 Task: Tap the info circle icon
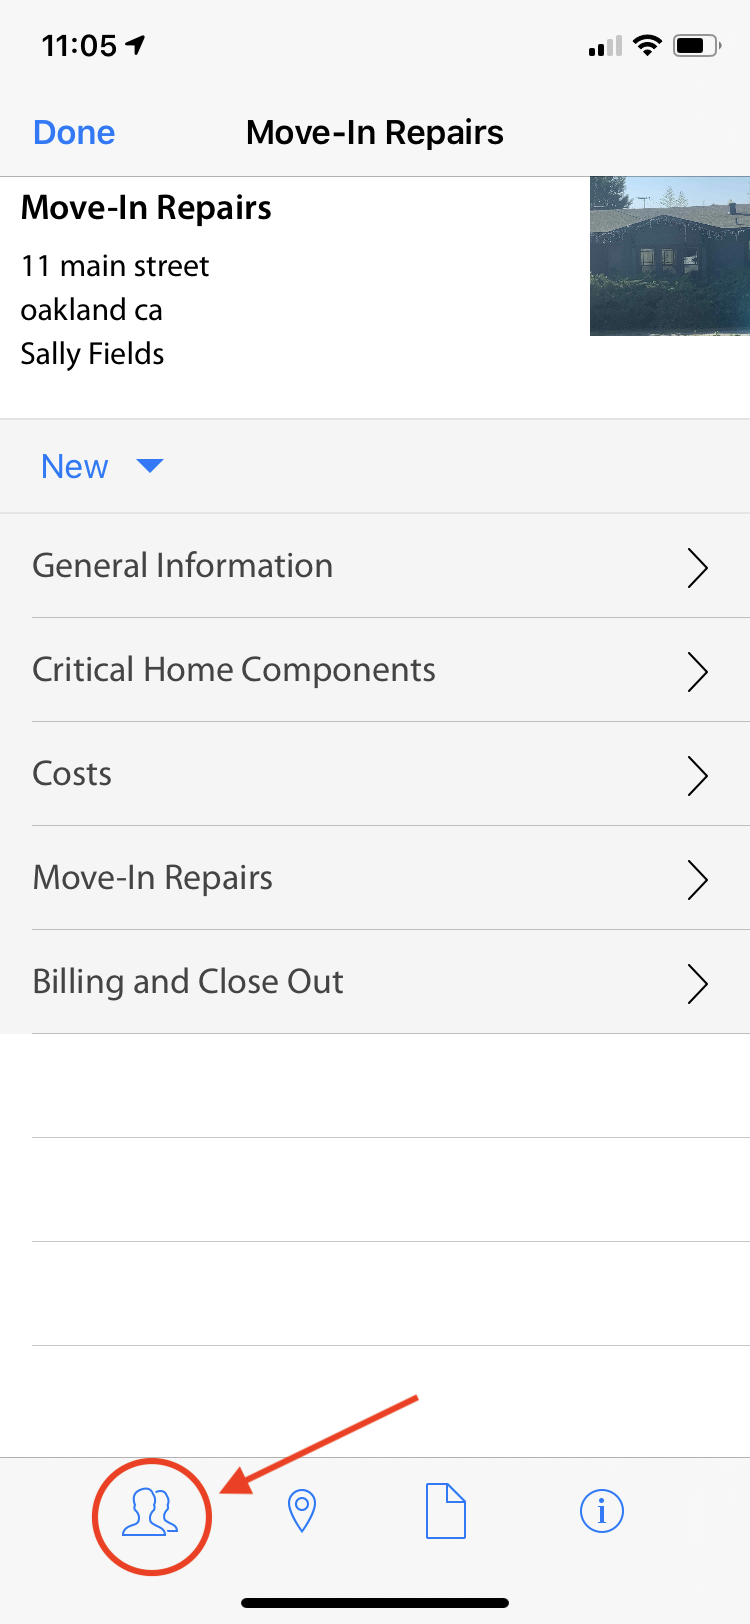601,1511
